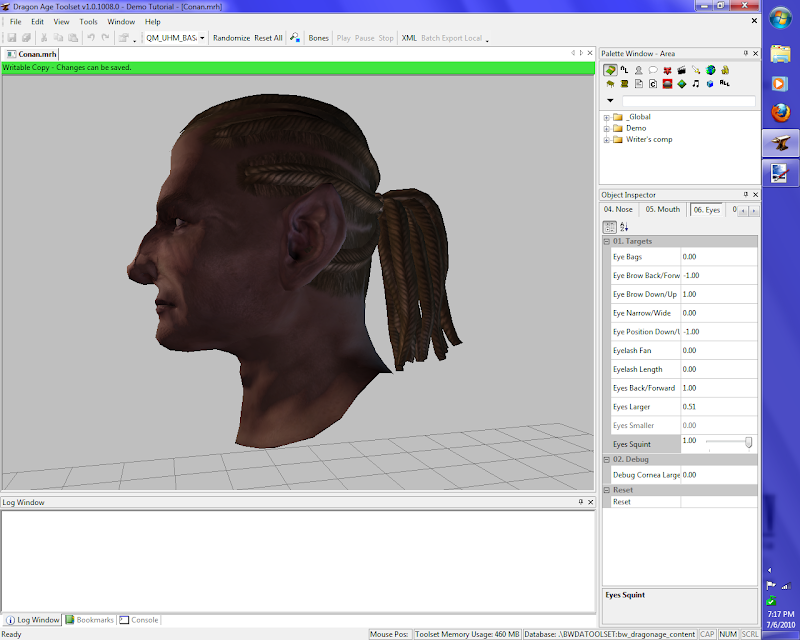Select the character silhouette palette icon
Image resolution: width=800 pixels, height=640 pixels.
pos(638,70)
